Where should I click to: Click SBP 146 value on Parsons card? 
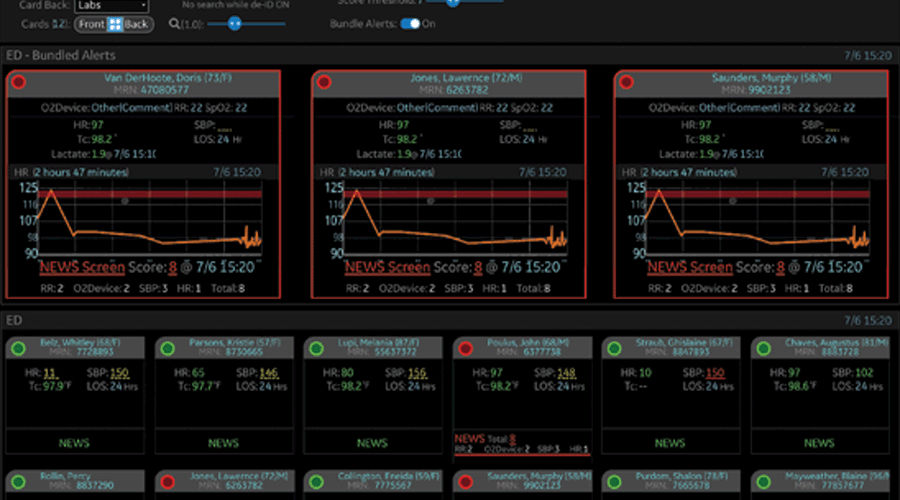pos(269,373)
